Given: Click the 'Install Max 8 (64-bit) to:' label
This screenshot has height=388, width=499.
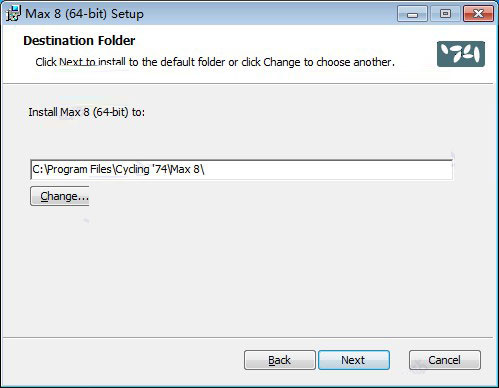Looking at the screenshot, I should (x=87, y=112).
